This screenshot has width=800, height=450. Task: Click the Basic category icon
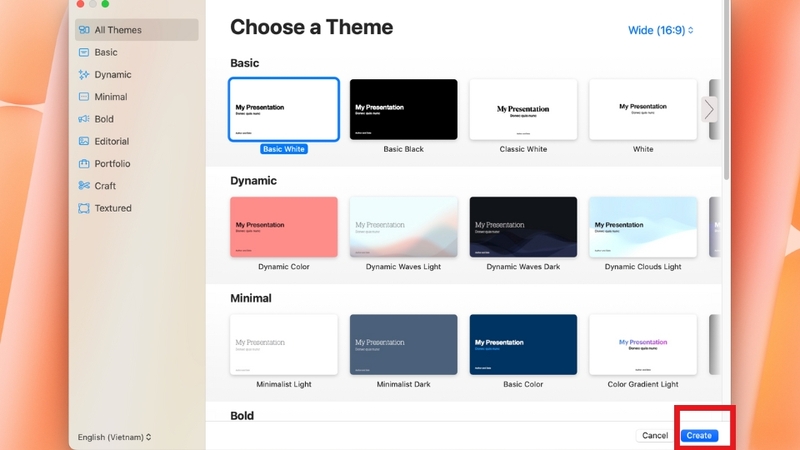[84, 52]
